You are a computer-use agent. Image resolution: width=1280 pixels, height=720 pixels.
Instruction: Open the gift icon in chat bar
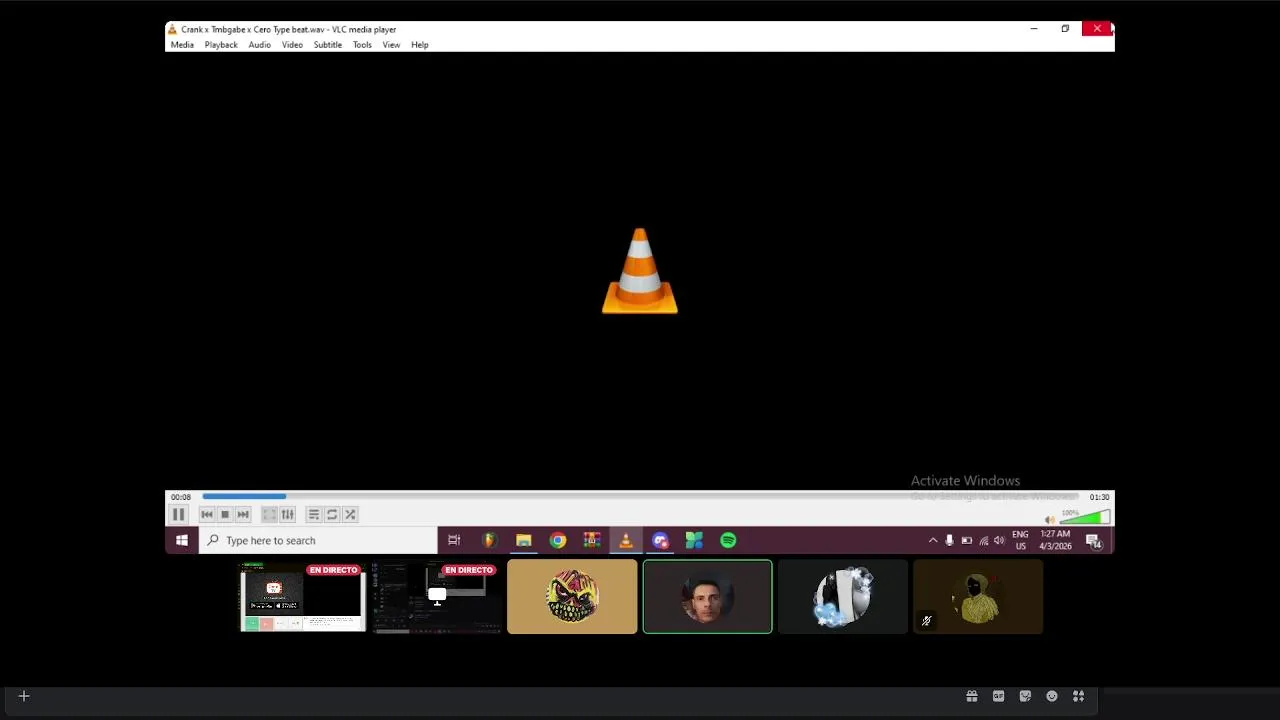tap(971, 696)
